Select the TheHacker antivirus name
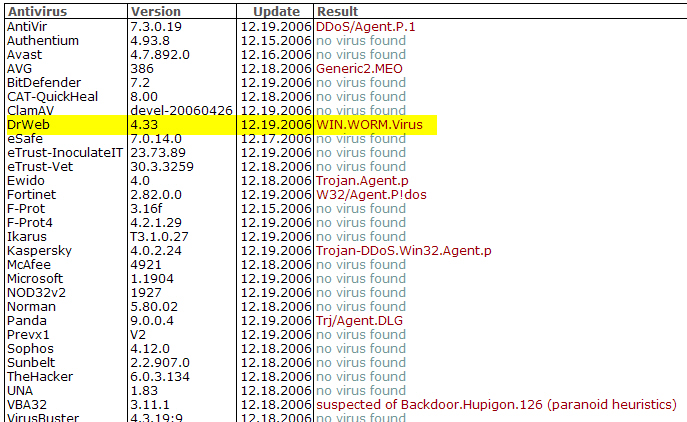 pos(40,377)
